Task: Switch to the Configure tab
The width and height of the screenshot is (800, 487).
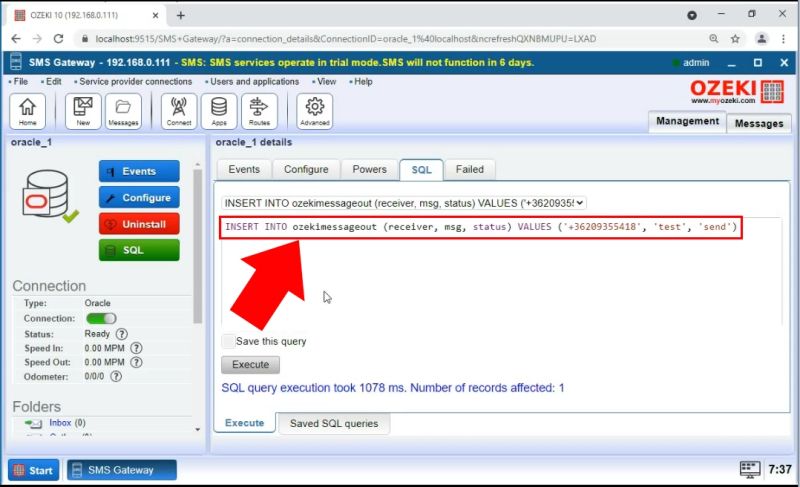Action: click(x=306, y=169)
